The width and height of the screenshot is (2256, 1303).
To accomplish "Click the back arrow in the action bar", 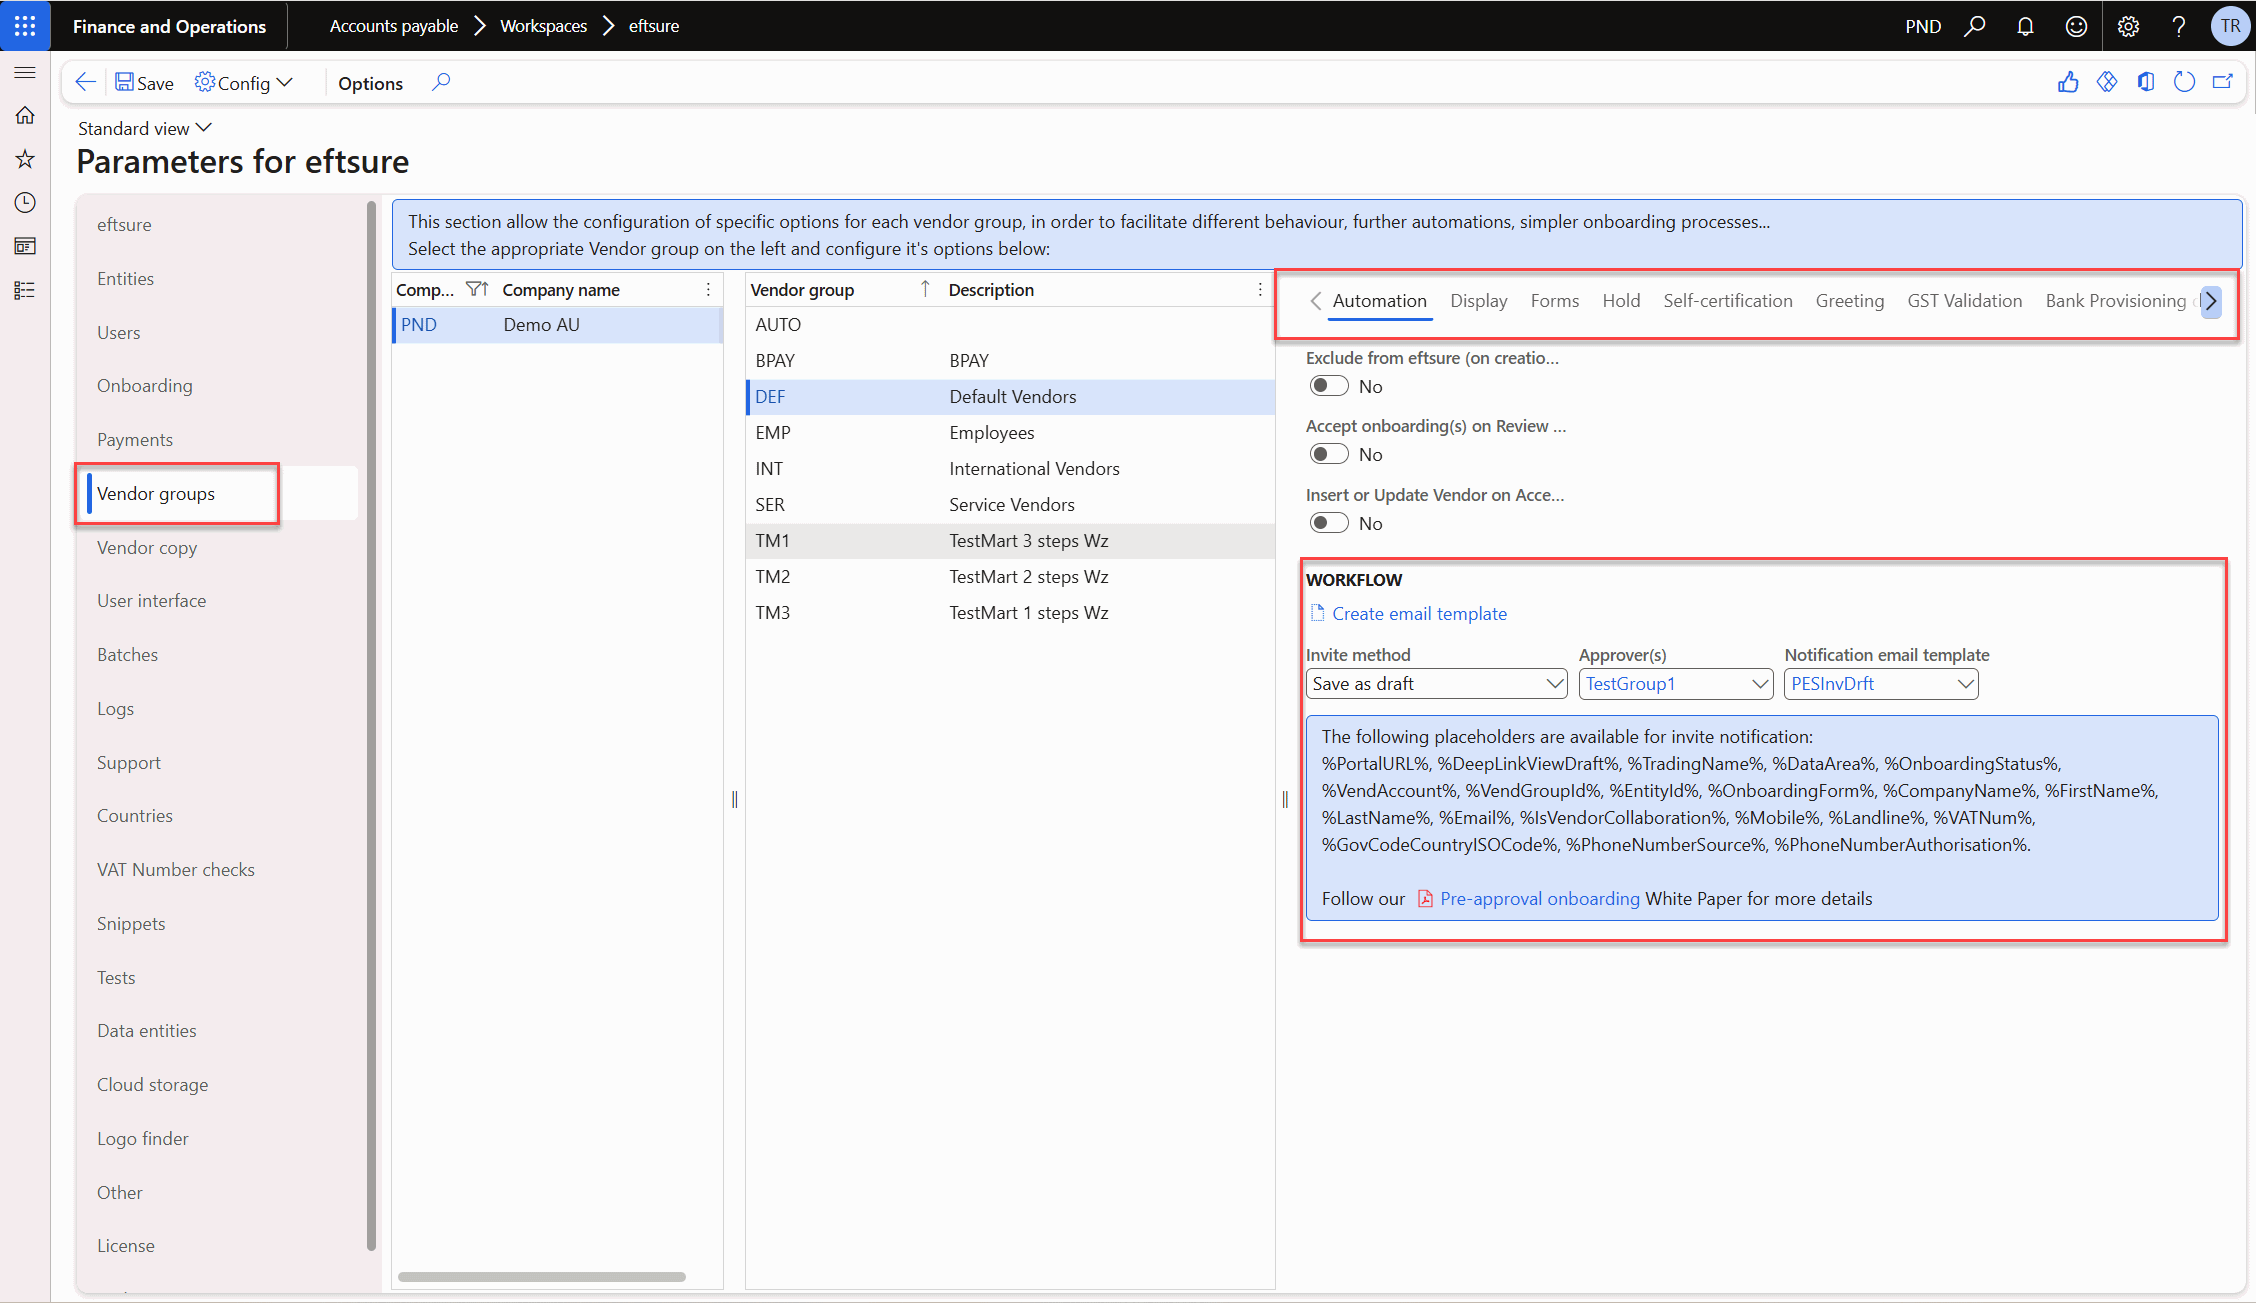I will click(86, 82).
